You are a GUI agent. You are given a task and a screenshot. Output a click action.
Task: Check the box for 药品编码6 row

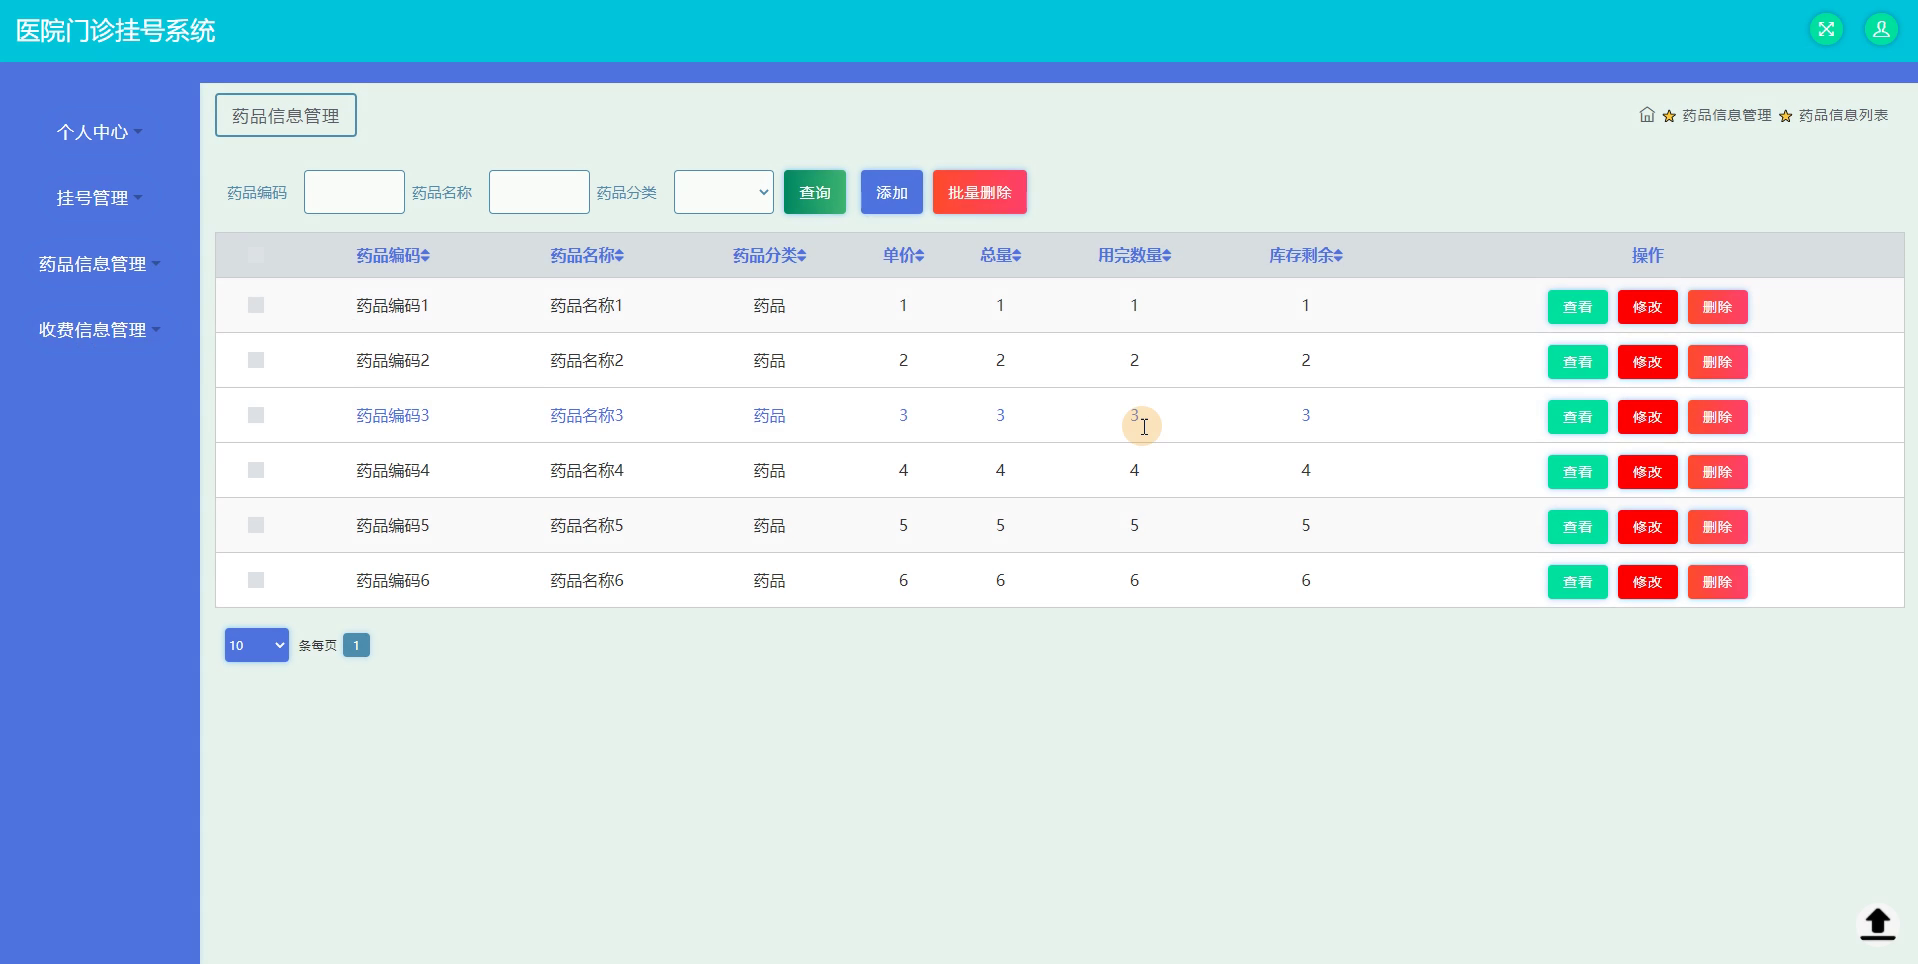click(256, 580)
